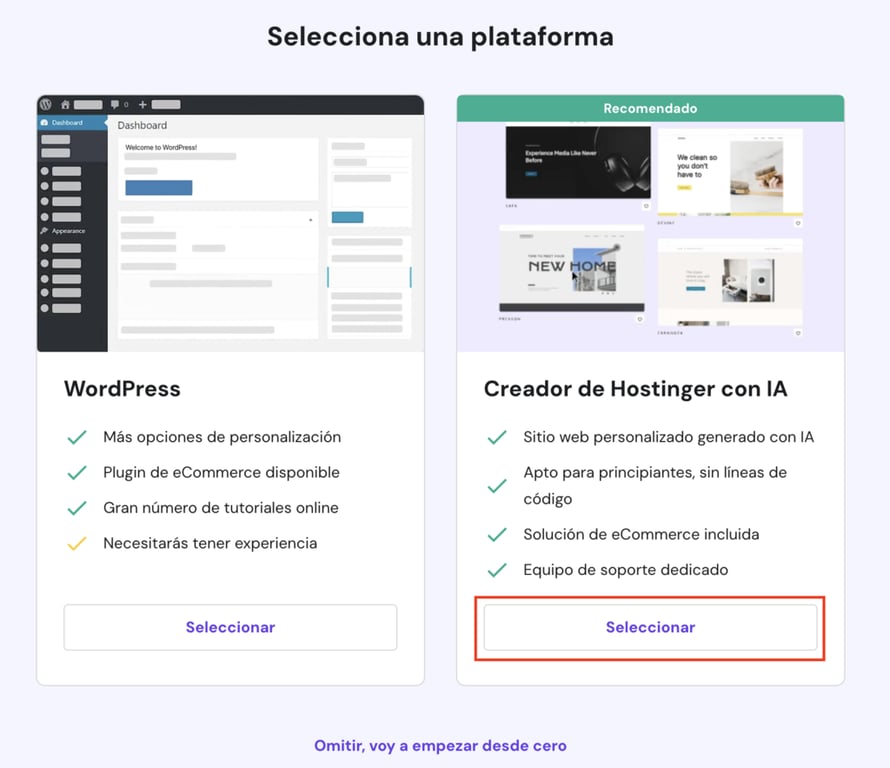Click the green check beside 'Equipo de soporte dedicado'
This screenshot has height=768, width=890.
pyautogui.click(x=497, y=569)
